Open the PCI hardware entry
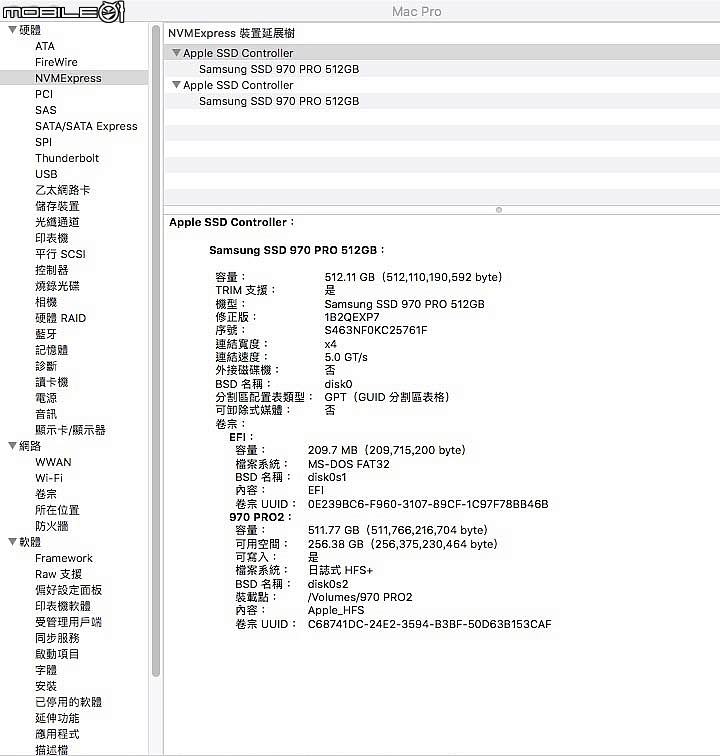 (x=44, y=94)
